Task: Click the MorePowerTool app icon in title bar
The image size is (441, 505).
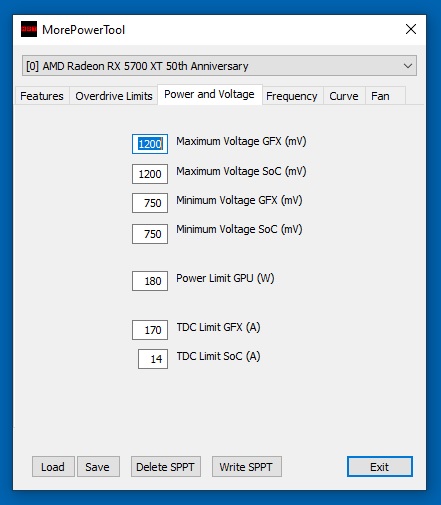Action: tap(29, 29)
